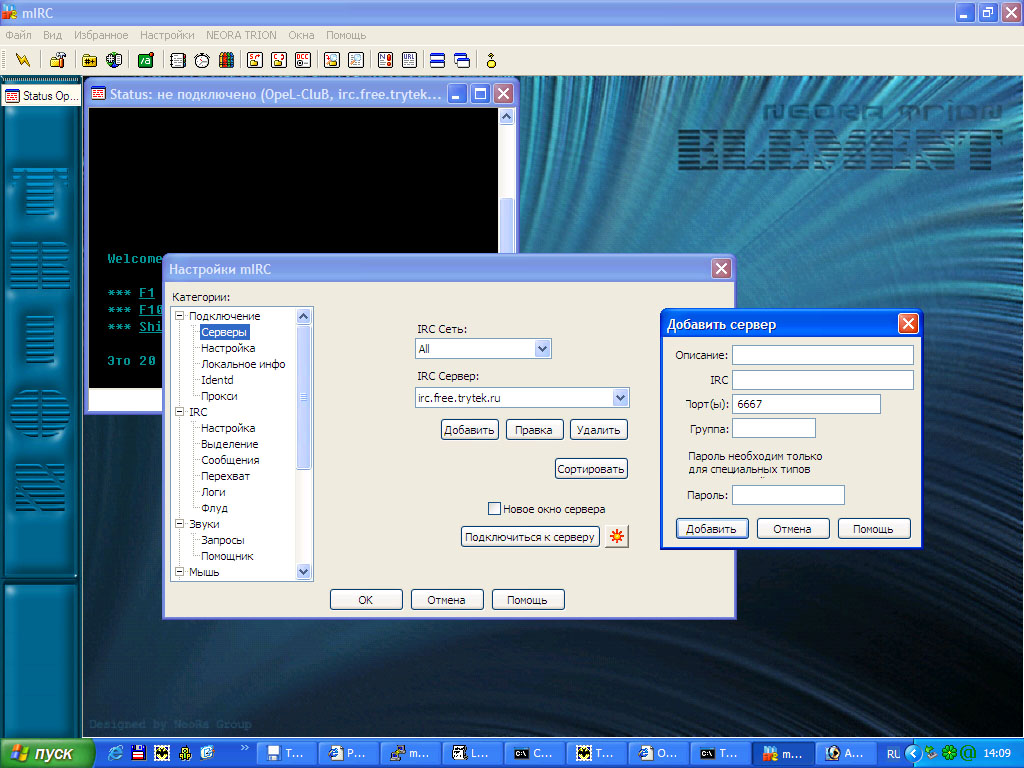The height and width of the screenshot is (768, 1024).
Task: Open the address book toolbar icon
Action: (178, 61)
